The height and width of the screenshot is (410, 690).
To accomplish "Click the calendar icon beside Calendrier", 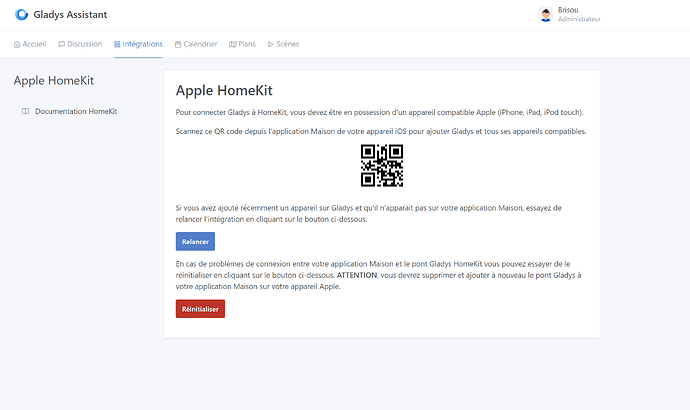I will (x=178, y=44).
